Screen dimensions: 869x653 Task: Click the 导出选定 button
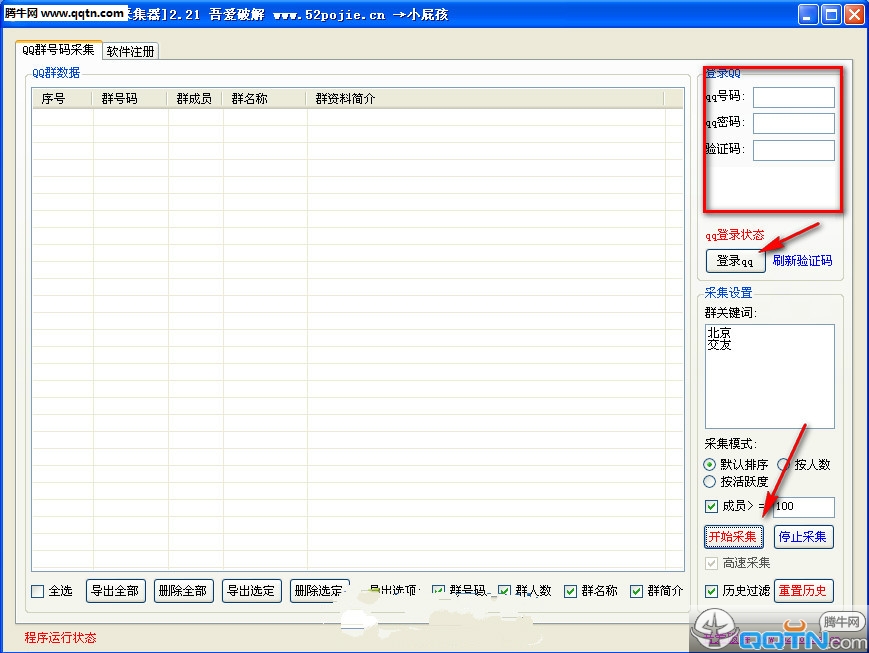[252, 591]
